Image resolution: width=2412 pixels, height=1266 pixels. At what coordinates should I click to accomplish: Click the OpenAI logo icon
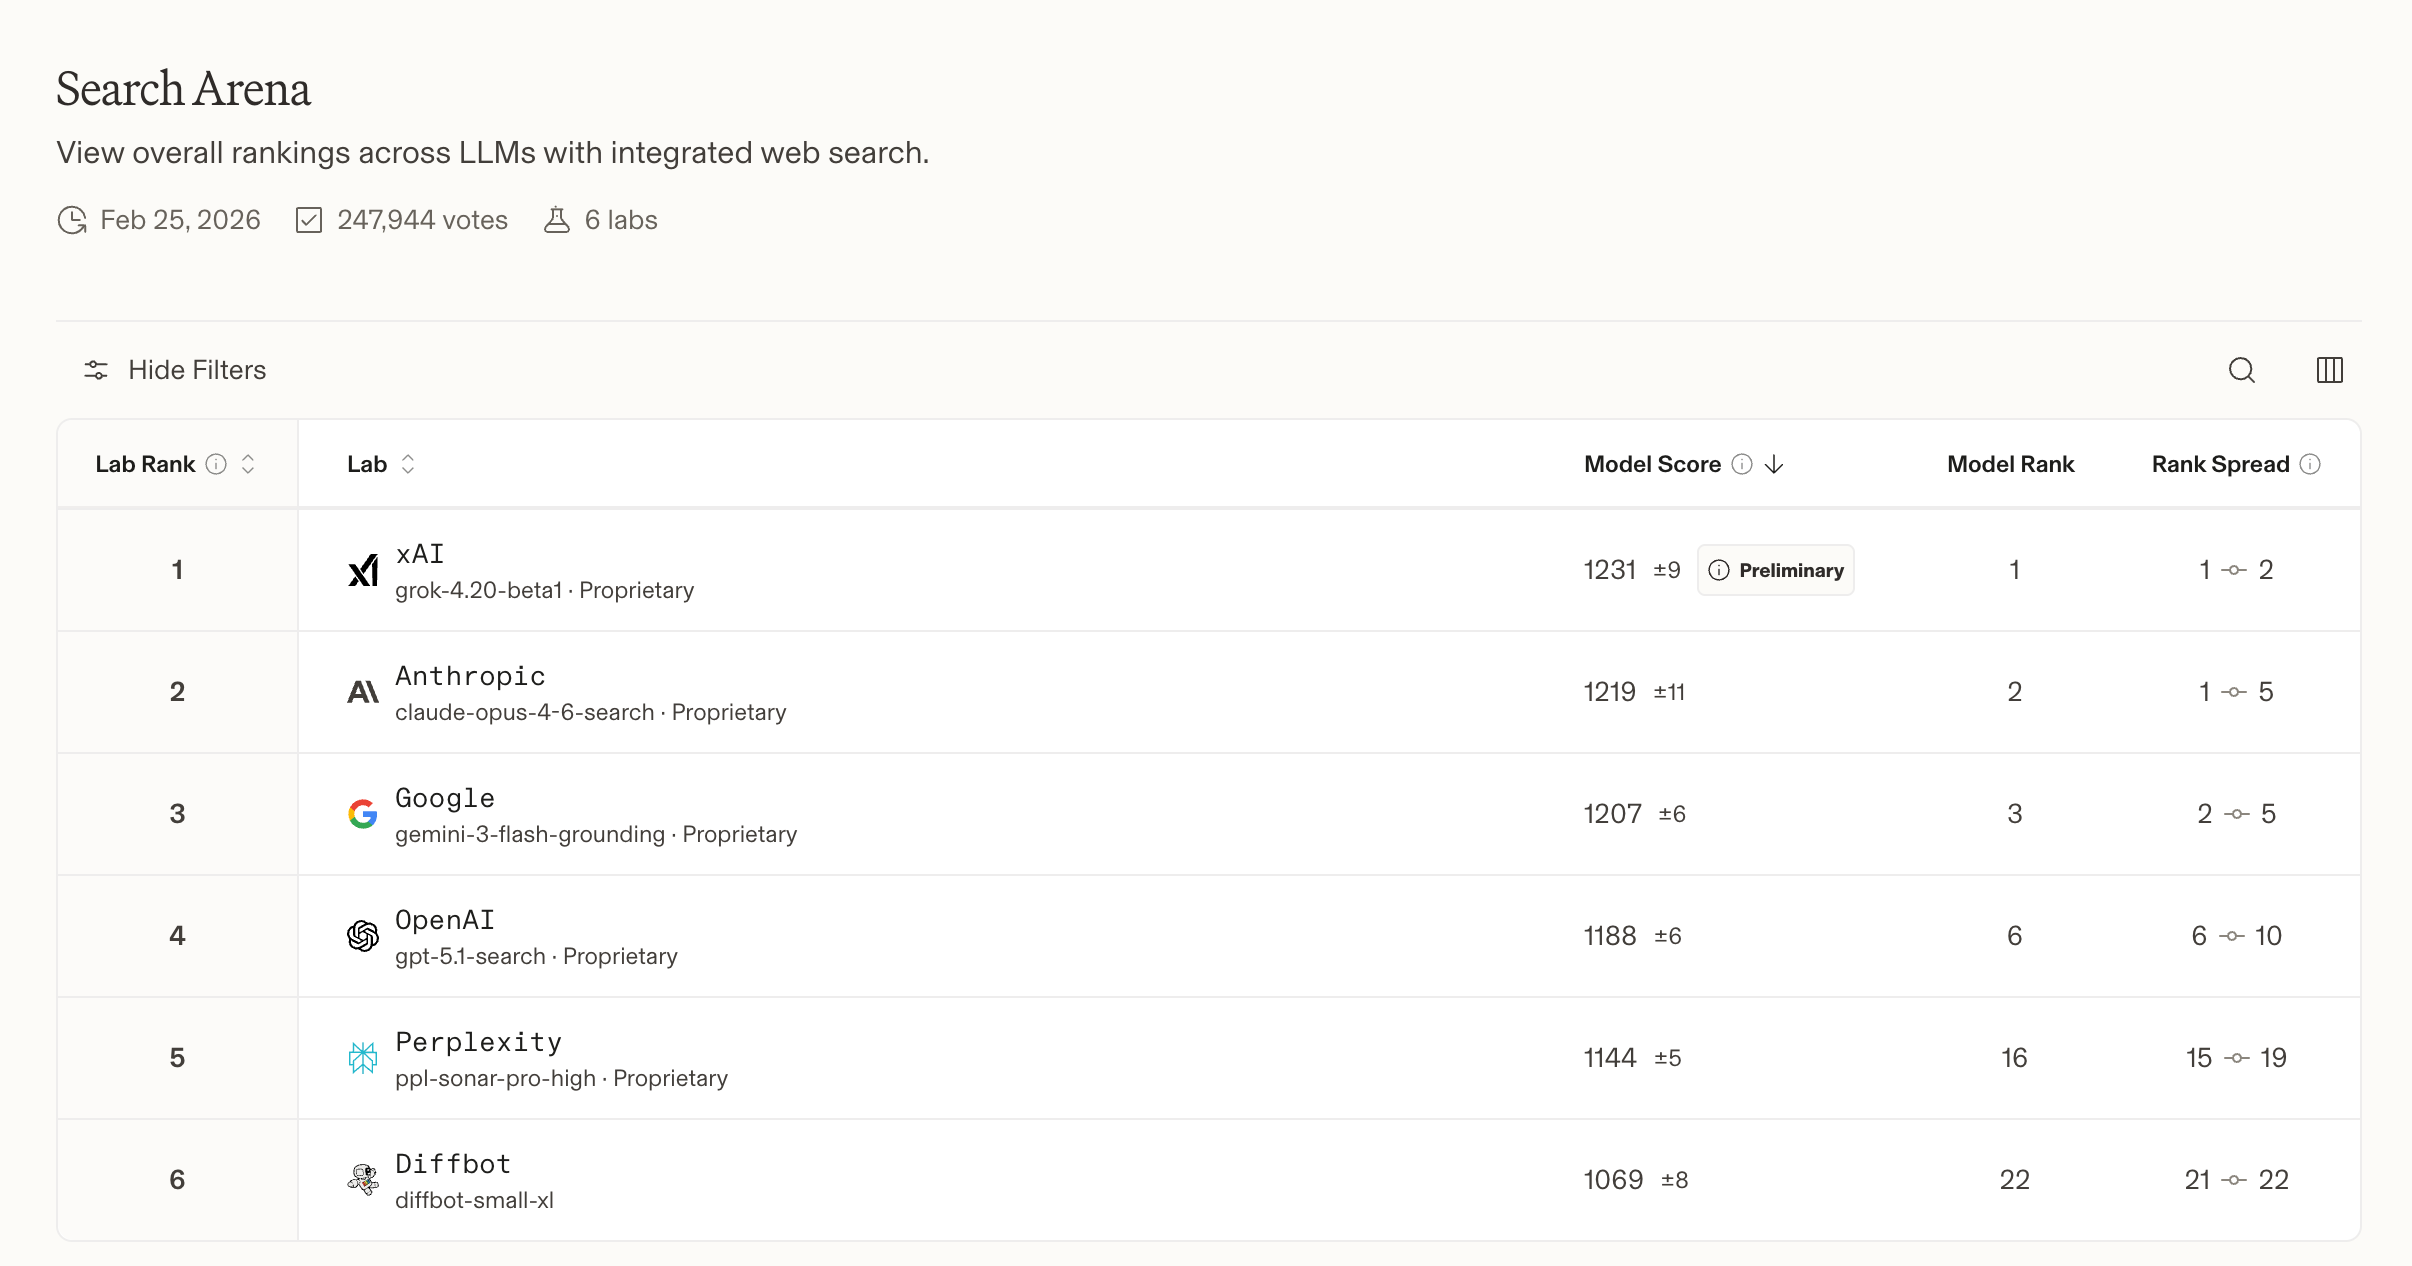click(363, 936)
